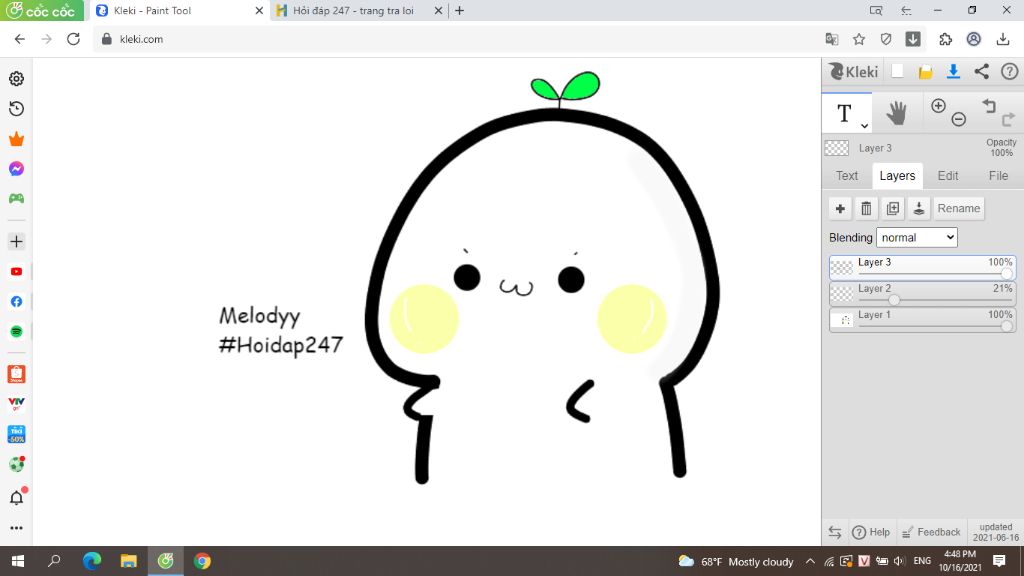
Task: Flip the panel side with the swap arrows
Action: click(x=835, y=532)
